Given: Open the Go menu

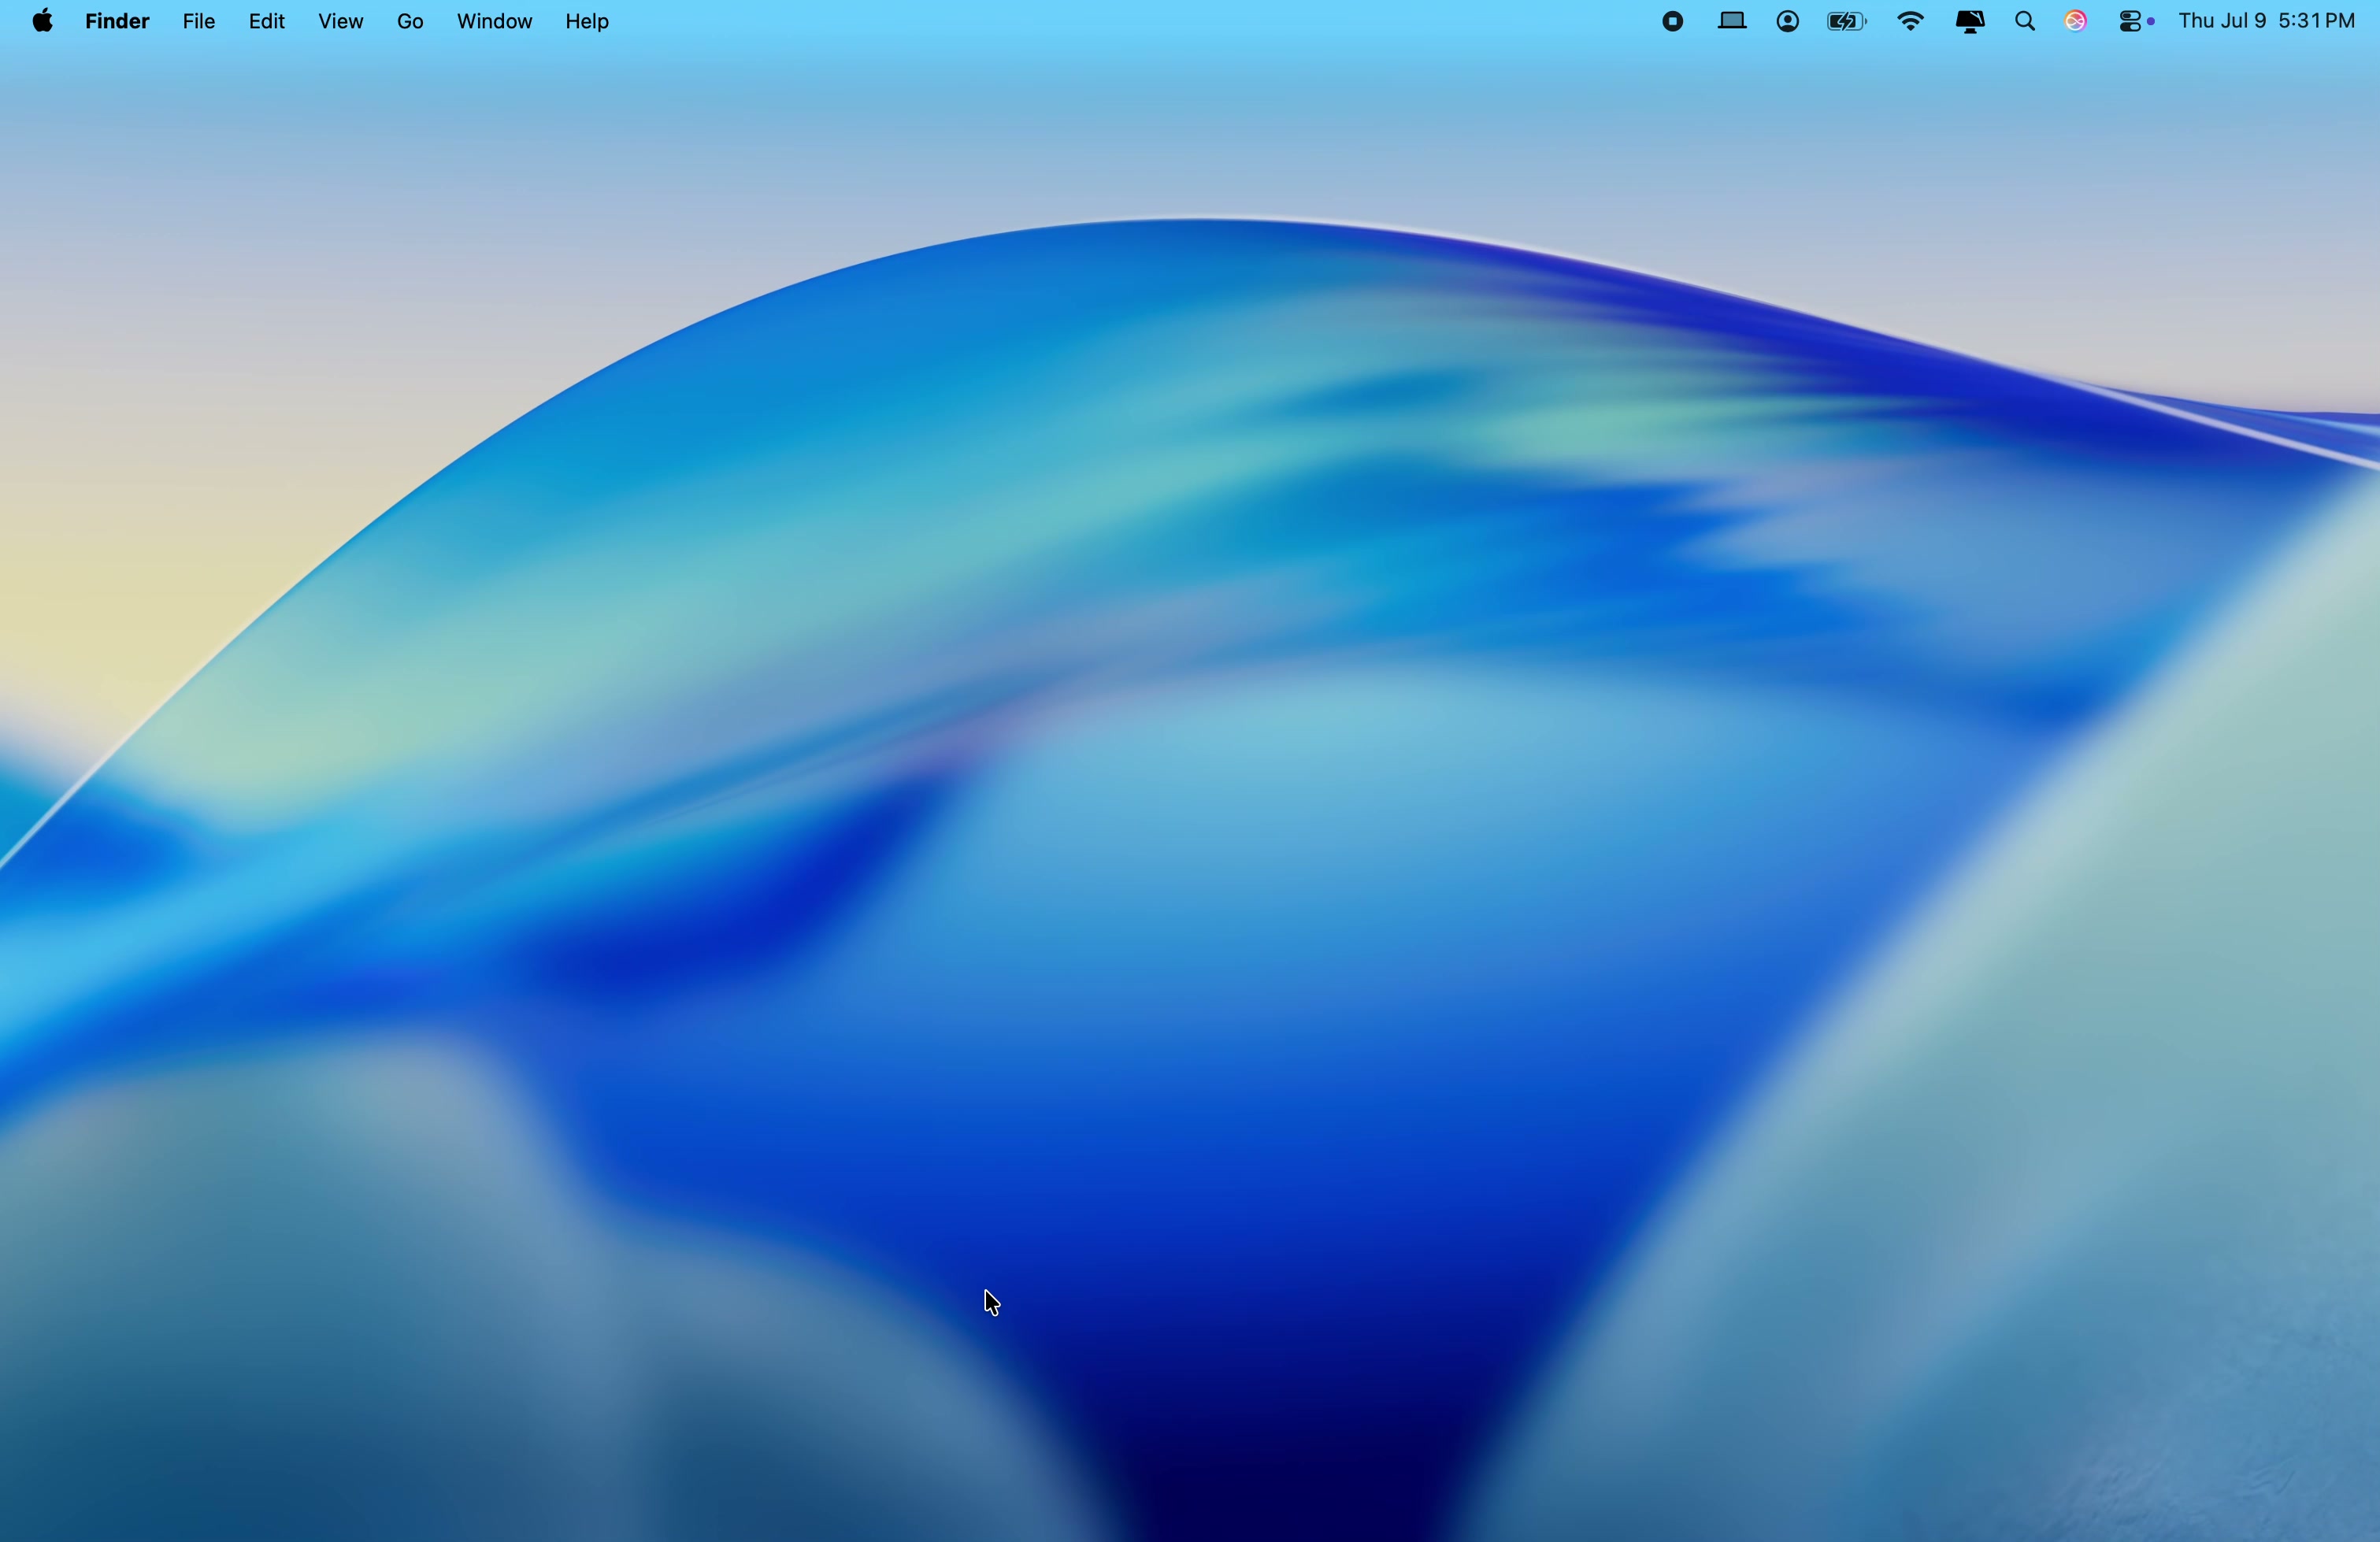Looking at the screenshot, I should (x=410, y=21).
